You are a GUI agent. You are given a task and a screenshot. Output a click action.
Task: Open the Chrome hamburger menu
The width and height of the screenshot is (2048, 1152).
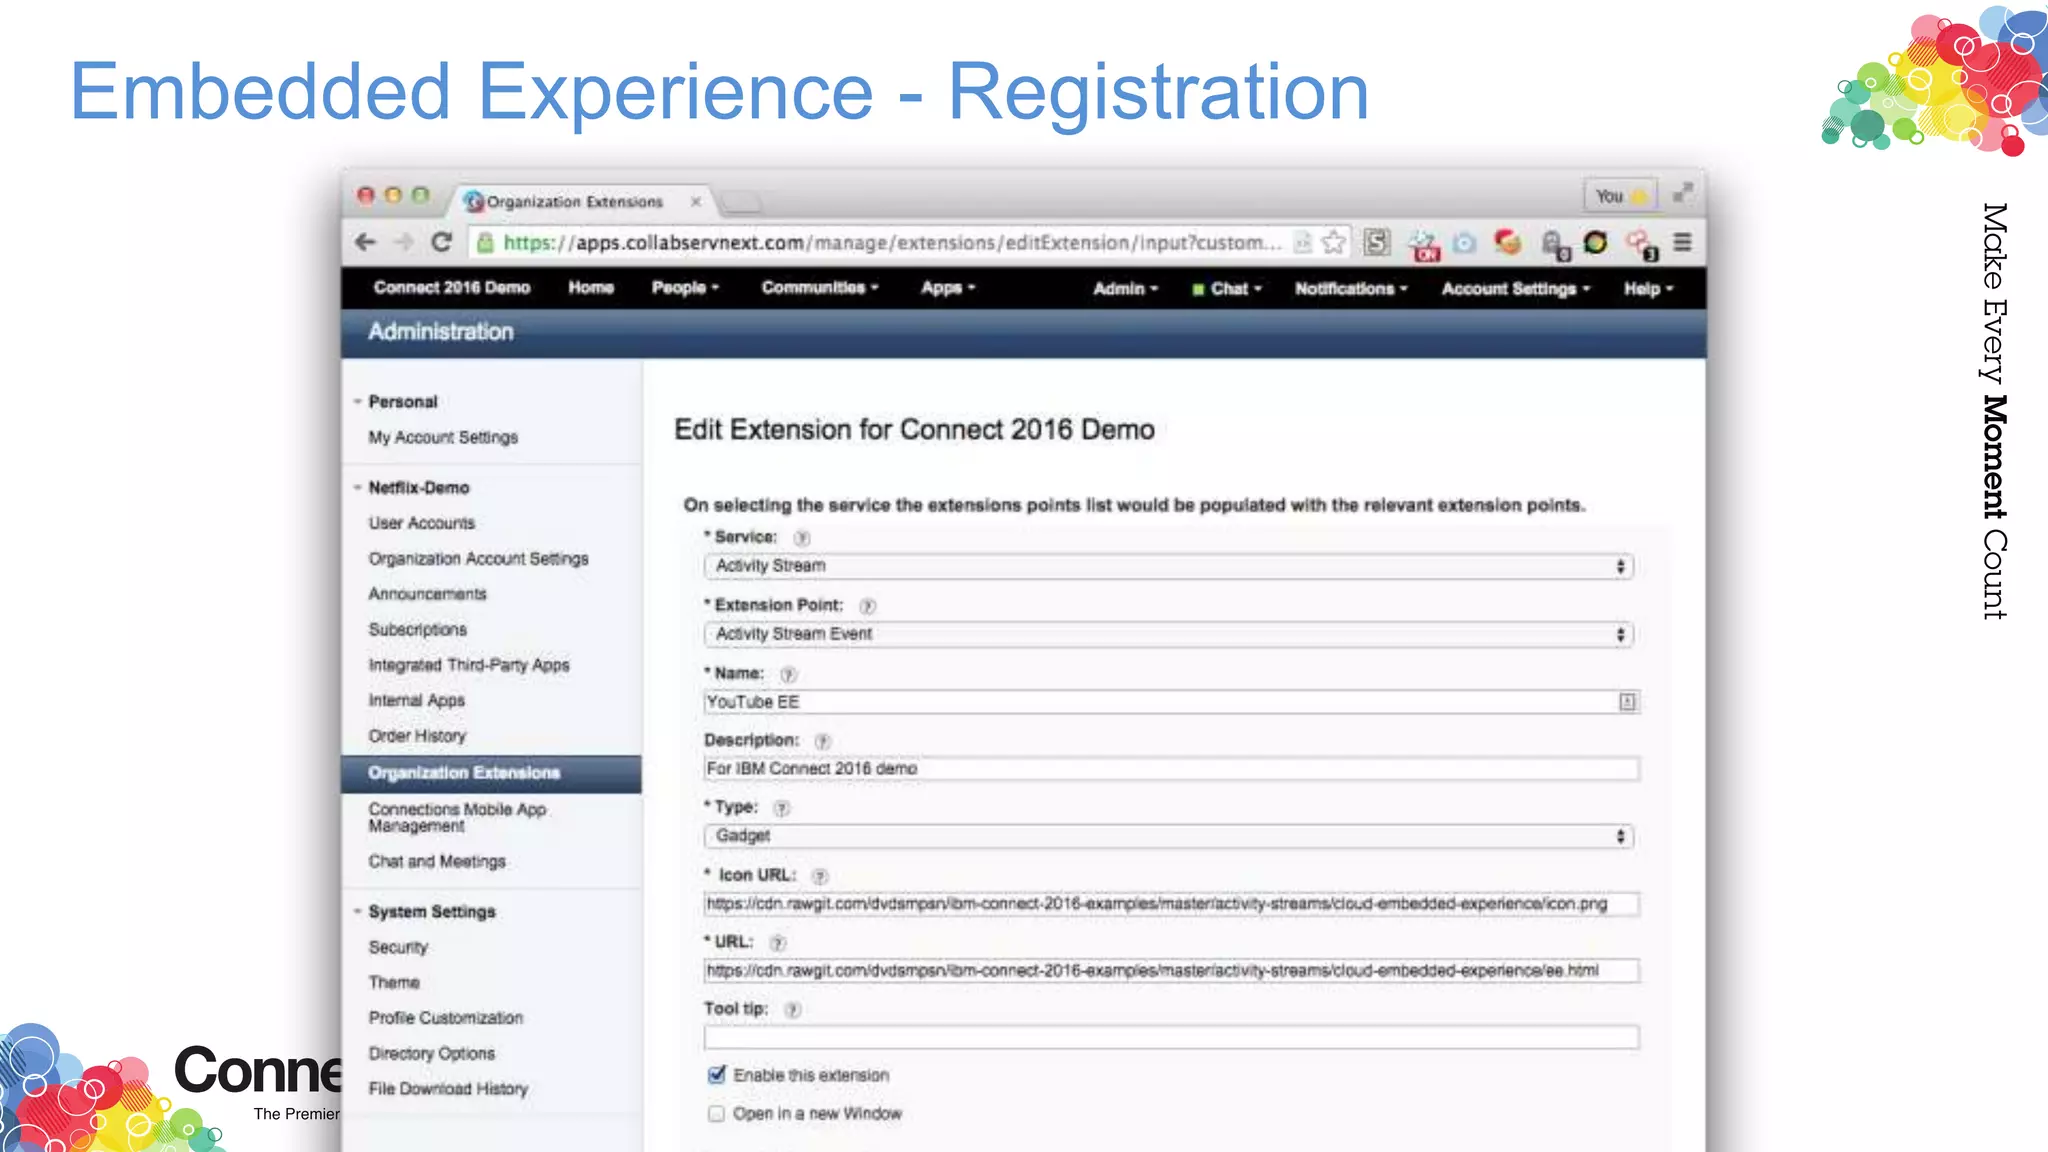pos(1683,242)
